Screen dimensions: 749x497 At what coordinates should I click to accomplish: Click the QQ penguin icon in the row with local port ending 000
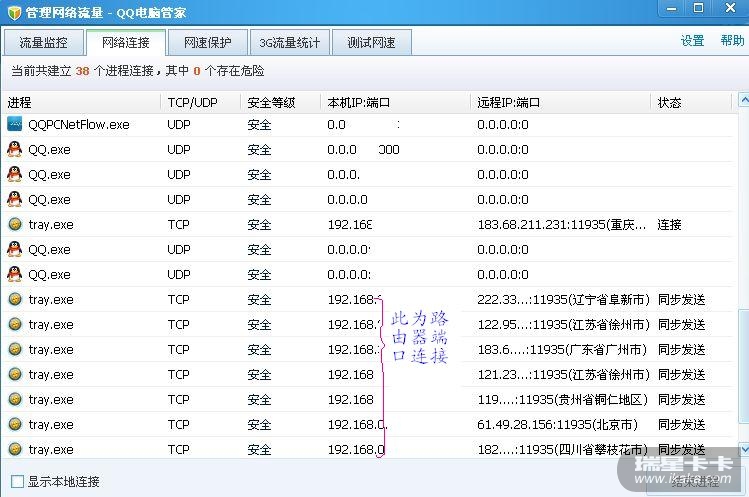point(14,149)
